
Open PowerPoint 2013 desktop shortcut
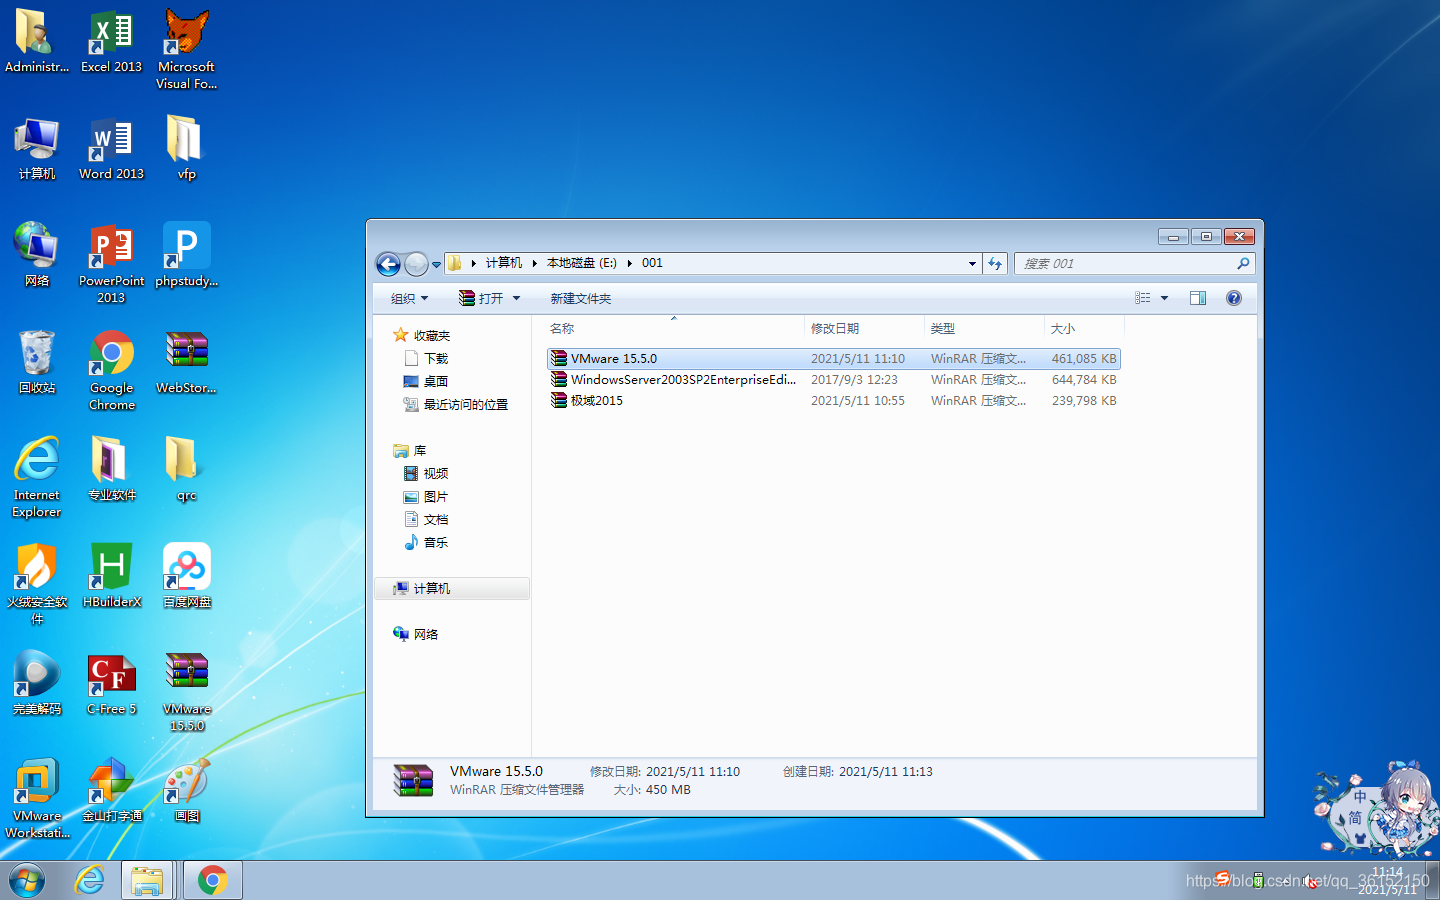point(111,263)
